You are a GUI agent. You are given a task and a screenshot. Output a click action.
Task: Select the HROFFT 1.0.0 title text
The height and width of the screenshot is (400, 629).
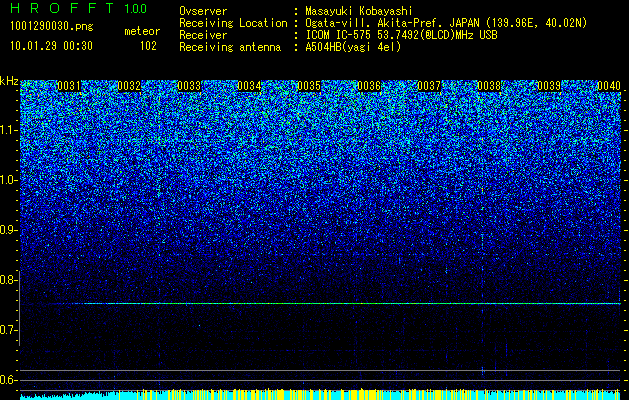(78, 8)
